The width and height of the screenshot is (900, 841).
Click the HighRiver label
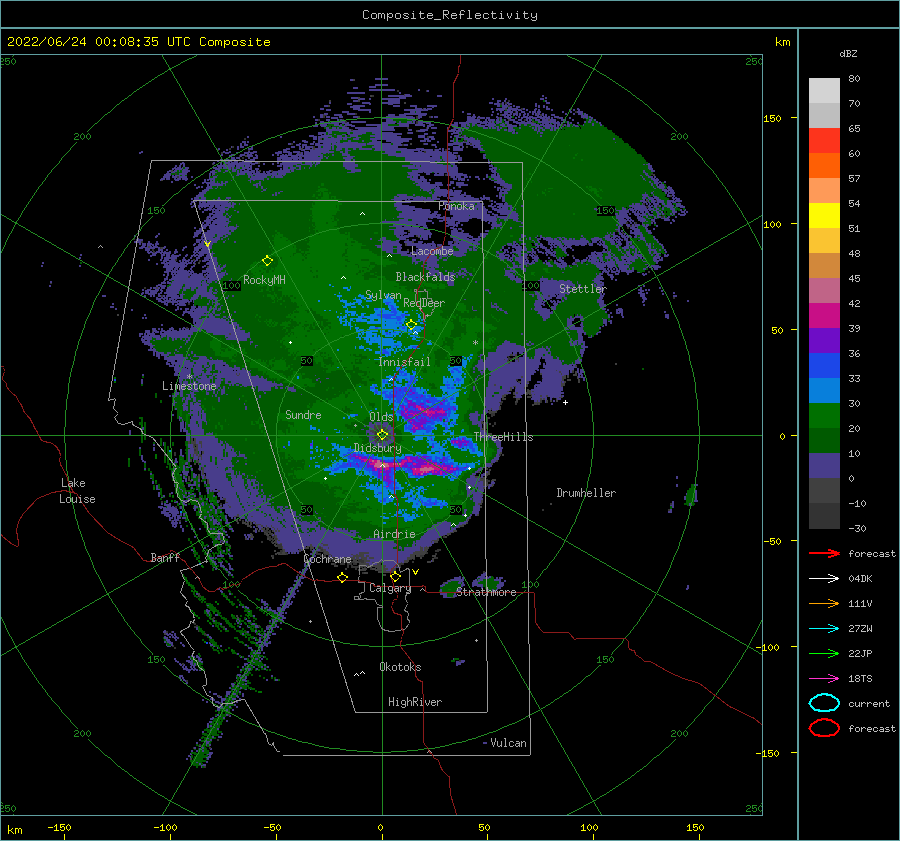[x=415, y=702]
